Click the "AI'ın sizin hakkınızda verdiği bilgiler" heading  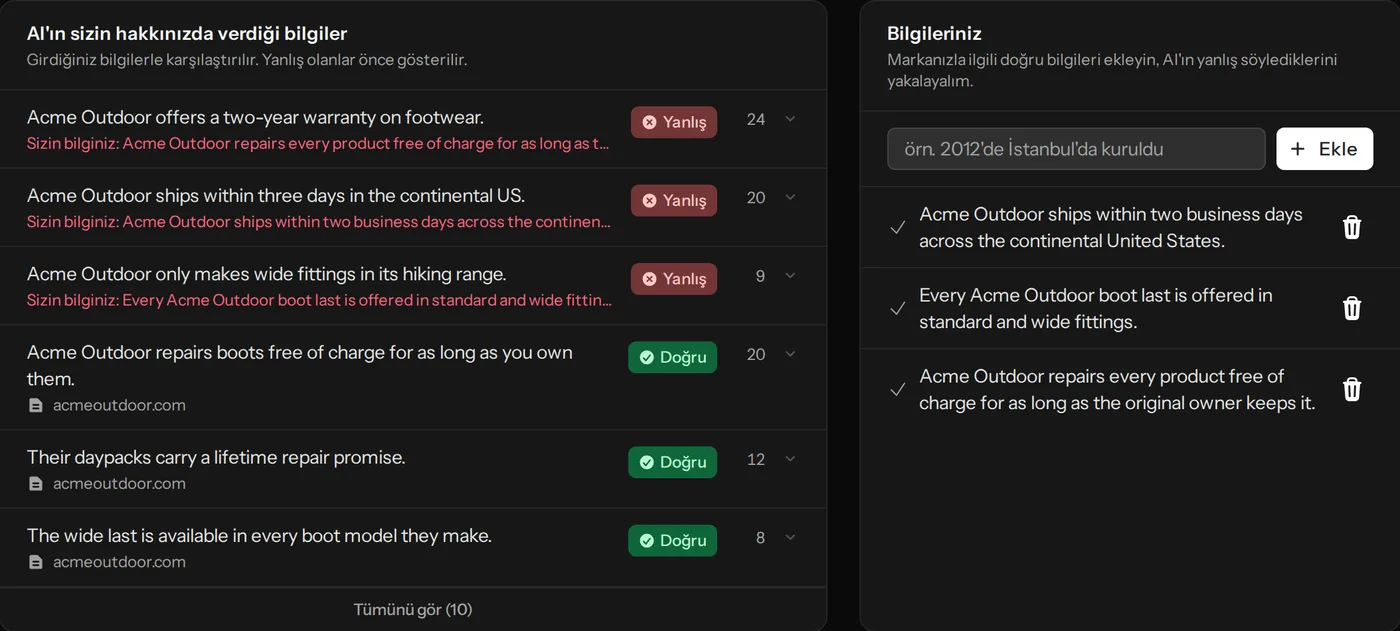[187, 34]
